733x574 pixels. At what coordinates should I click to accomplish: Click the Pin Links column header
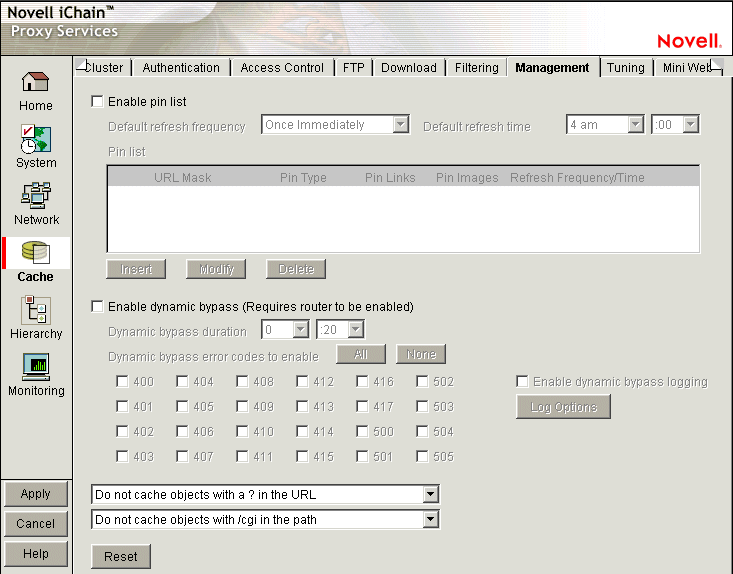tap(390, 178)
